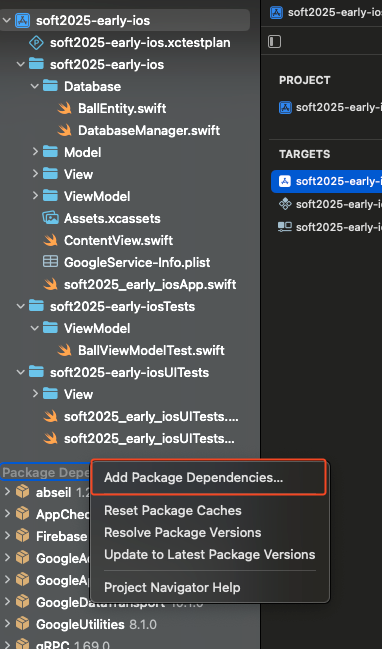Expand the abseil package
Screen dimensions: 382x649
click(7, 492)
